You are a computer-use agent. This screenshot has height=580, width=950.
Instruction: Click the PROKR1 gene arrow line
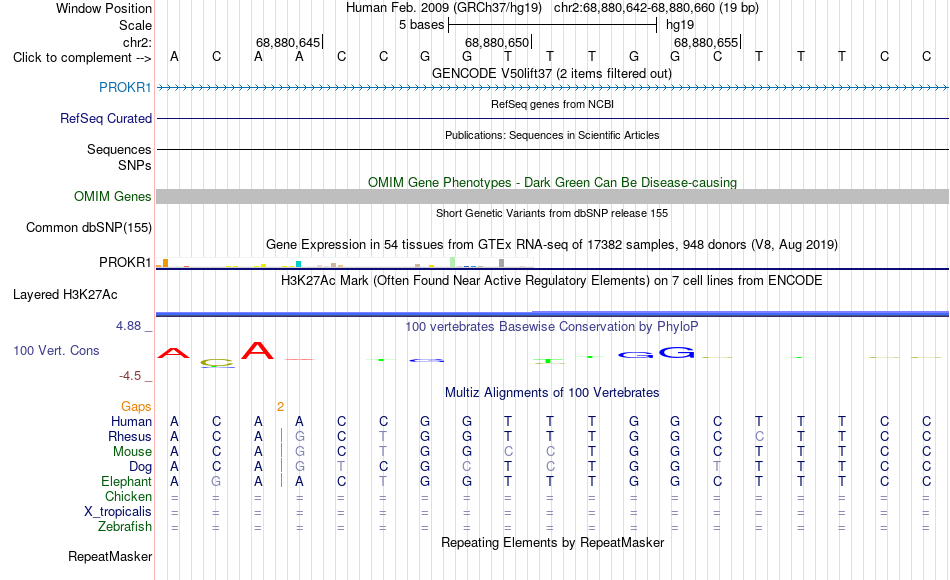click(x=552, y=88)
